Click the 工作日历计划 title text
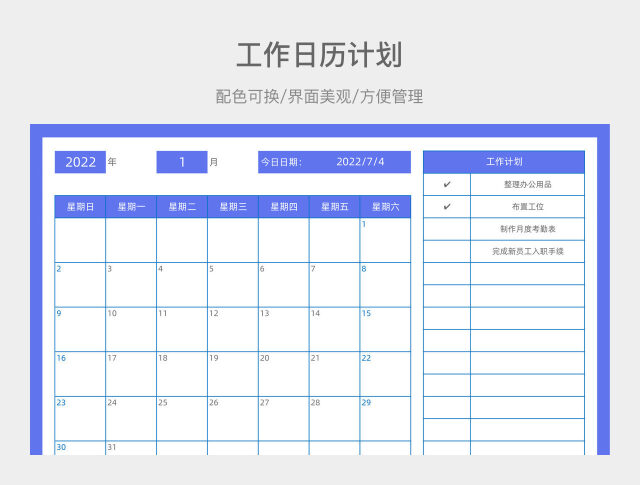 pyautogui.click(x=319, y=54)
